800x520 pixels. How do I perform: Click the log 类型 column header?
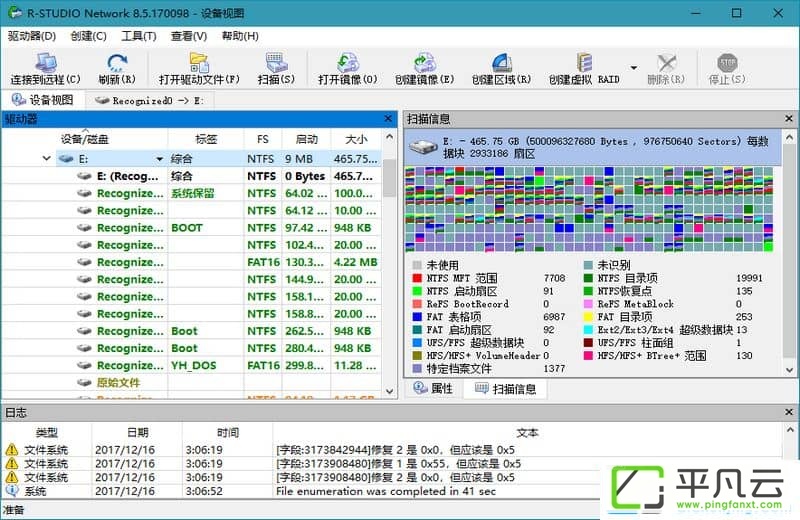coord(46,433)
